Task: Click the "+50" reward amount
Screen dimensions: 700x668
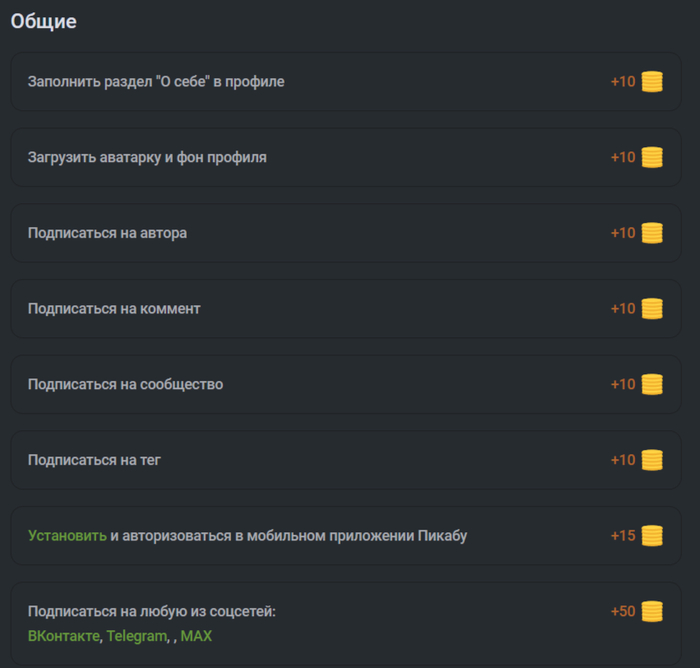Action: (623, 612)
